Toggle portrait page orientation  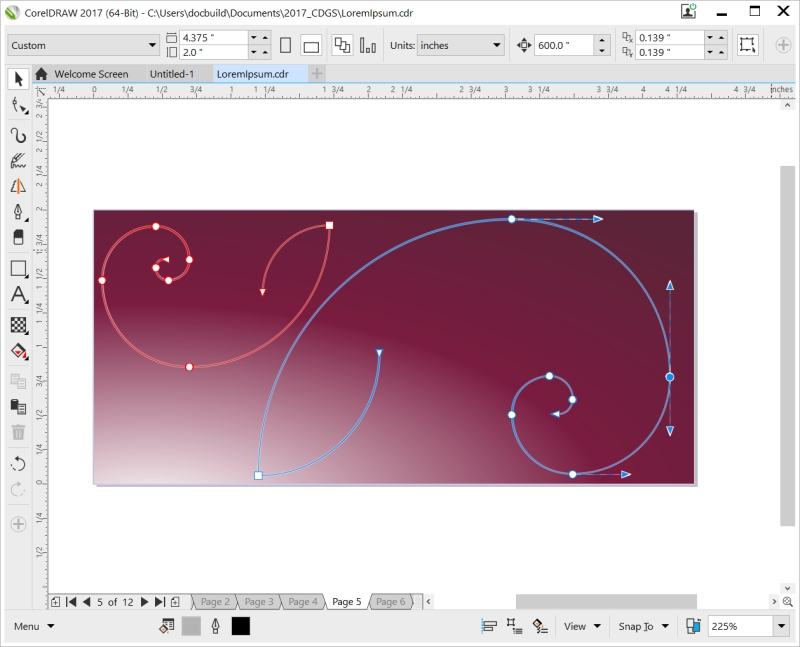coord(286,45)
